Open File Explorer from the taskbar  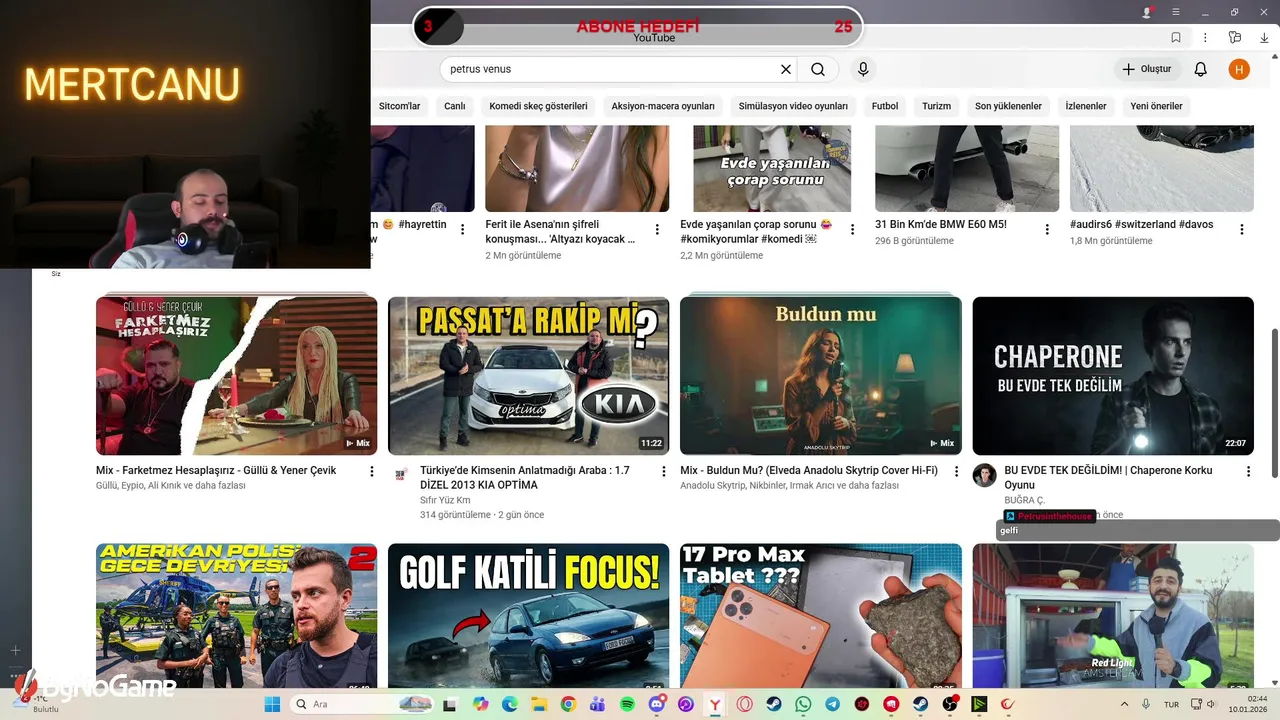point(538,704)
